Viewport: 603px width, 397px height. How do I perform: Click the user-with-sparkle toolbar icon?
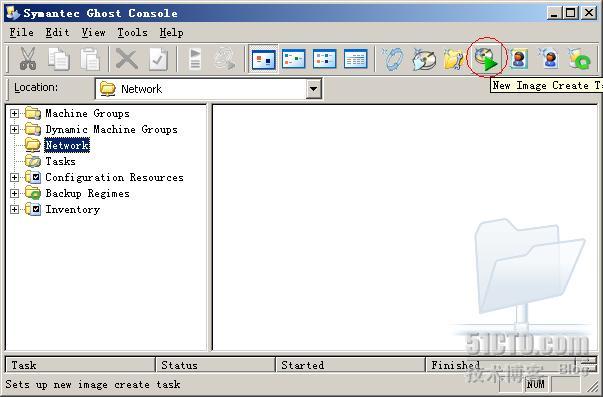pyautogui.click(x=549, y=59)
